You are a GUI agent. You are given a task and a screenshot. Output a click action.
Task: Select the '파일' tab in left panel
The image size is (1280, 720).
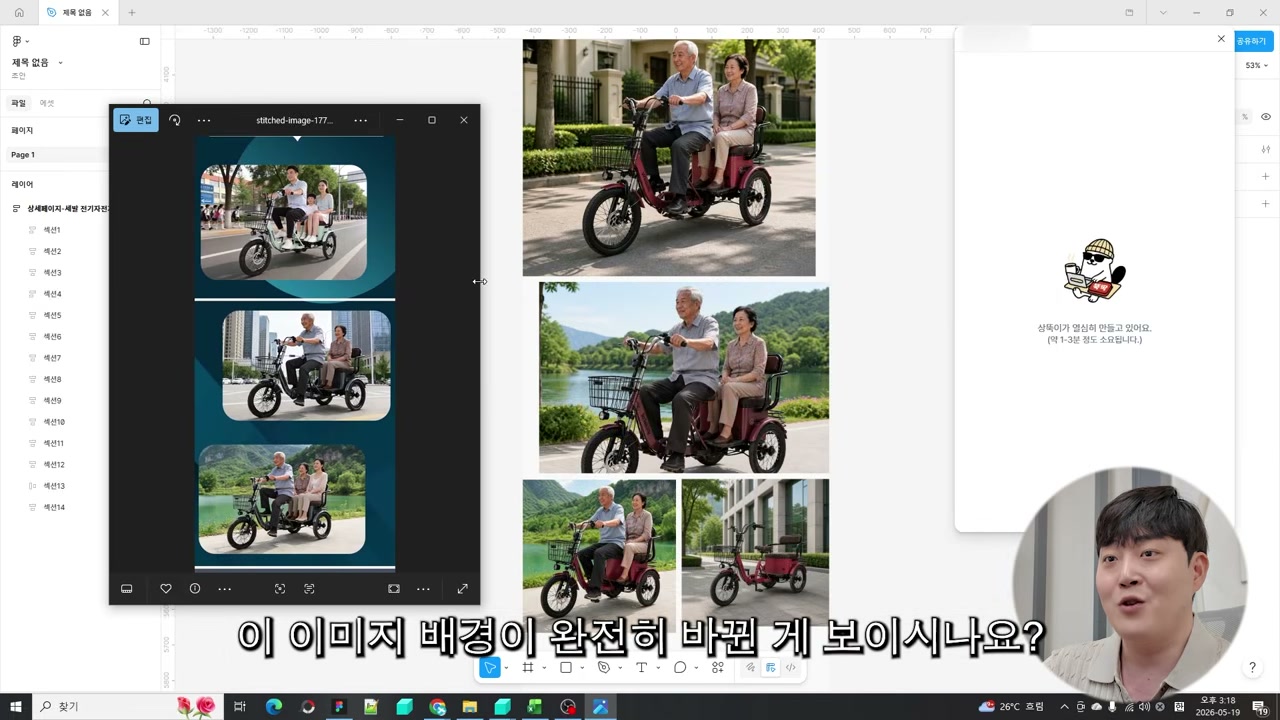[x=18, y=103]
